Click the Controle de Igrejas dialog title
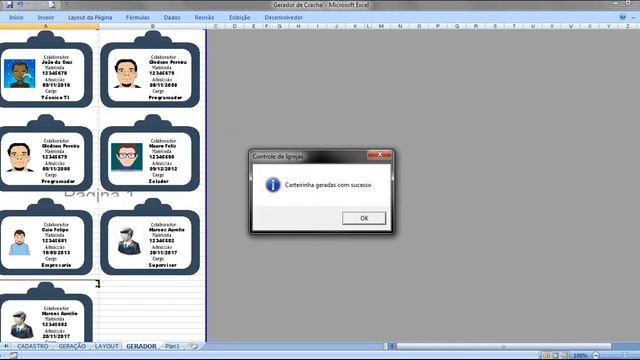This screenshot has height=360, width=640. pos(278,156)
